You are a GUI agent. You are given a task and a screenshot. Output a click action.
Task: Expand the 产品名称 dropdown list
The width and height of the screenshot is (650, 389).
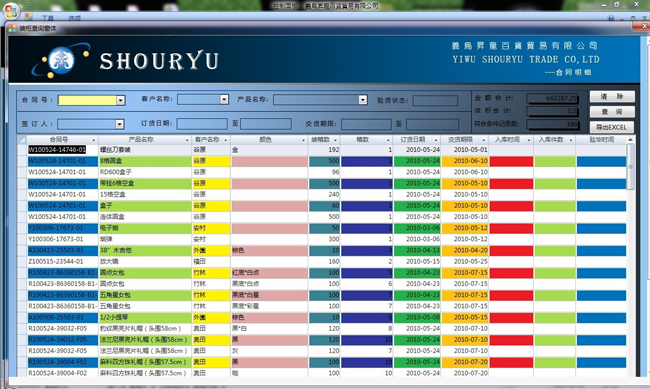click(x=363, y=100)
